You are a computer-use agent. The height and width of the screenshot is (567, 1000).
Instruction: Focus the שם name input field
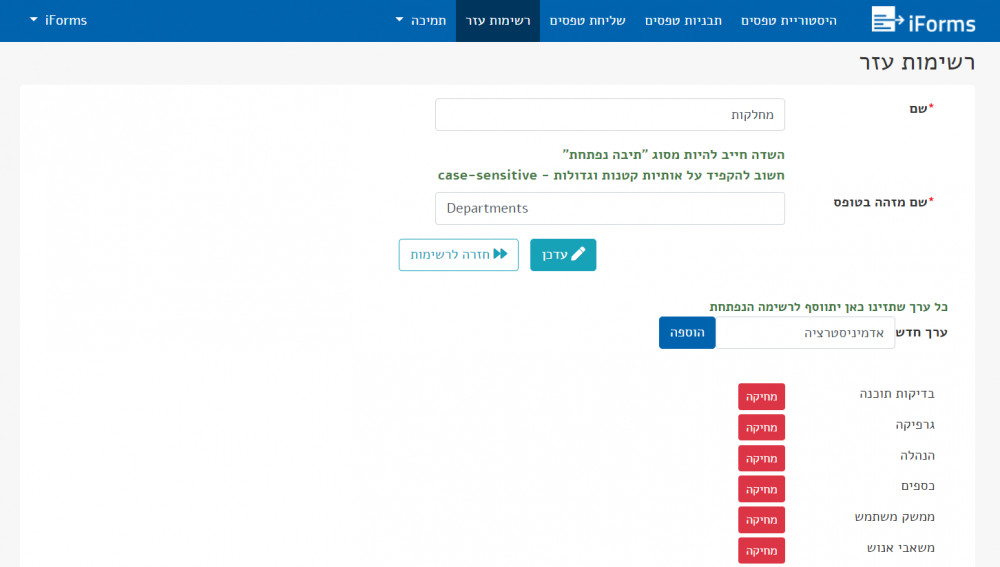pyautogui.click(x=610, y=115)
